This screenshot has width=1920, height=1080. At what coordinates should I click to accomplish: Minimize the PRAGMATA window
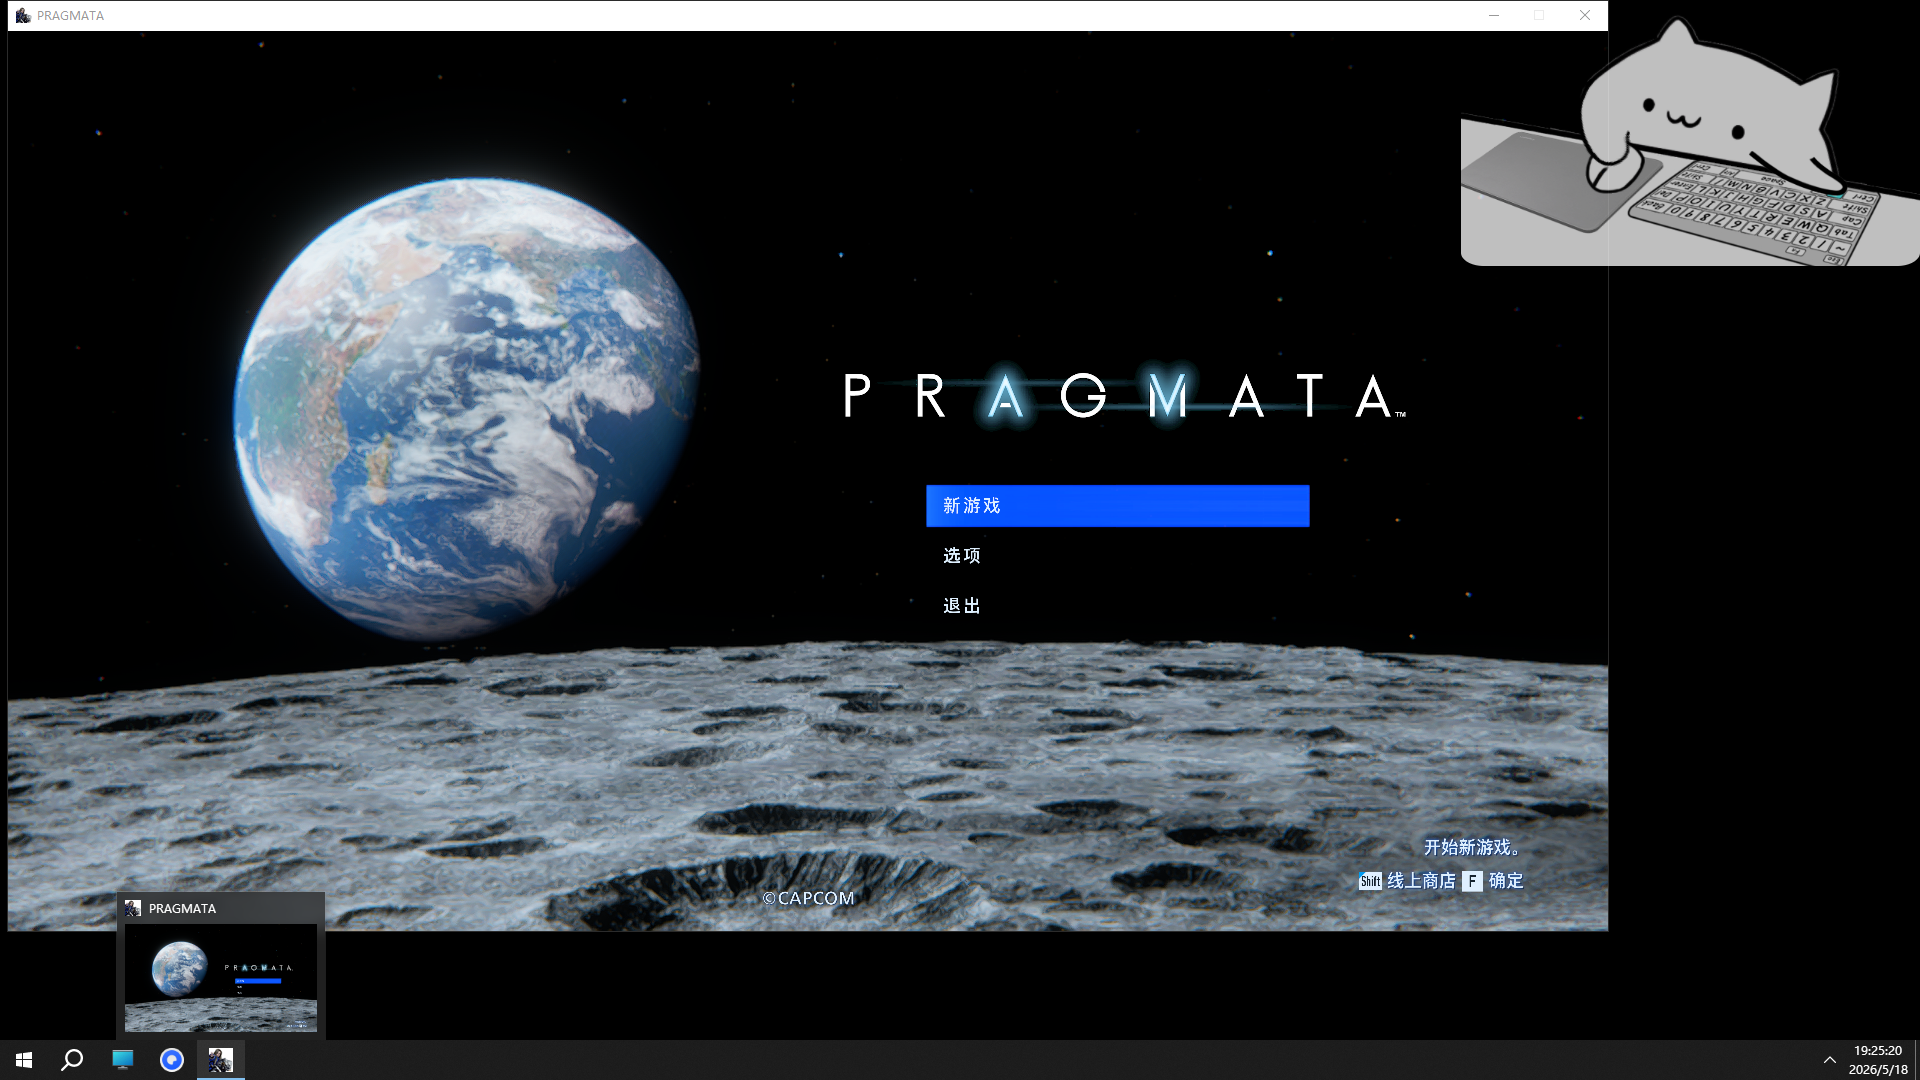1494,15
